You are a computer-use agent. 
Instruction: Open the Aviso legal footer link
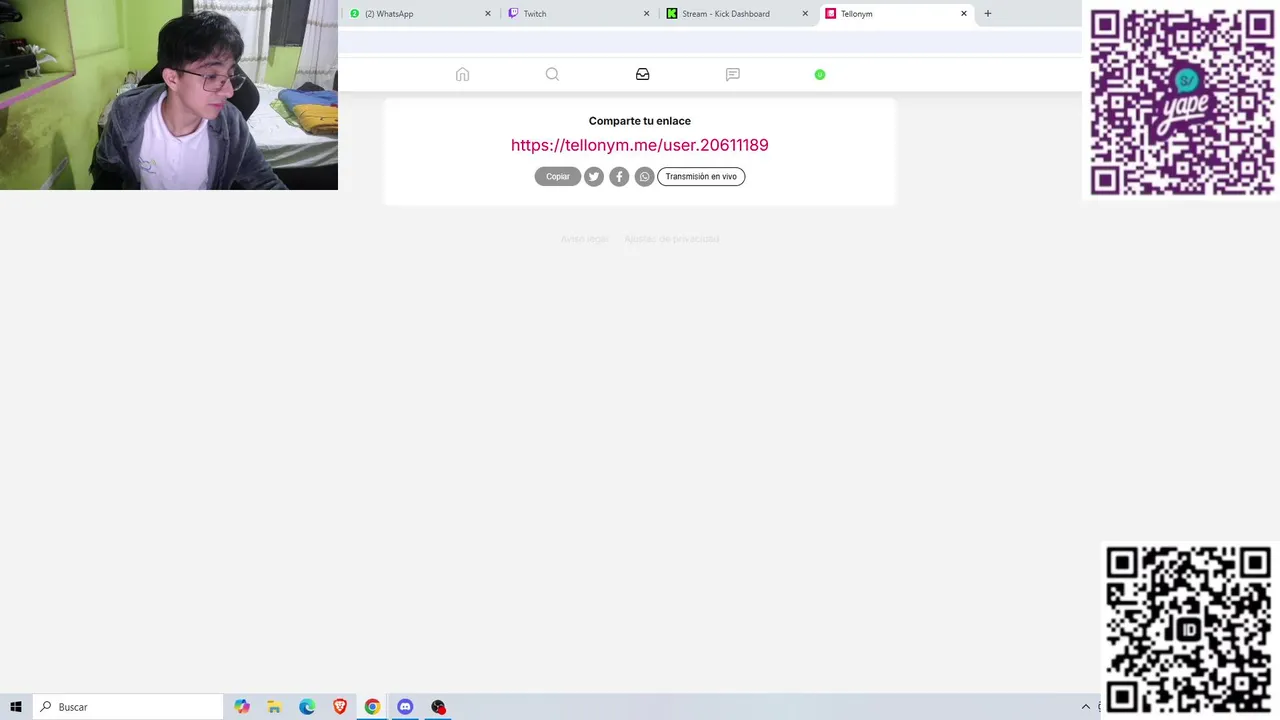[584, 239]
